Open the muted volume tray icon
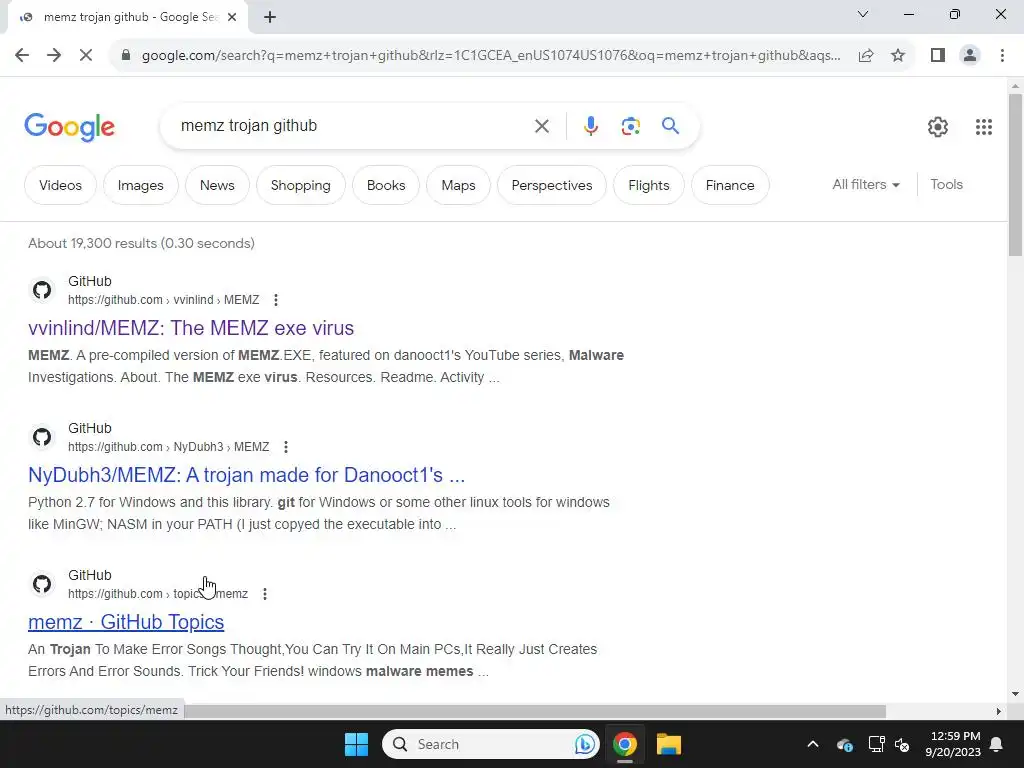 click(x=902, y=744)
